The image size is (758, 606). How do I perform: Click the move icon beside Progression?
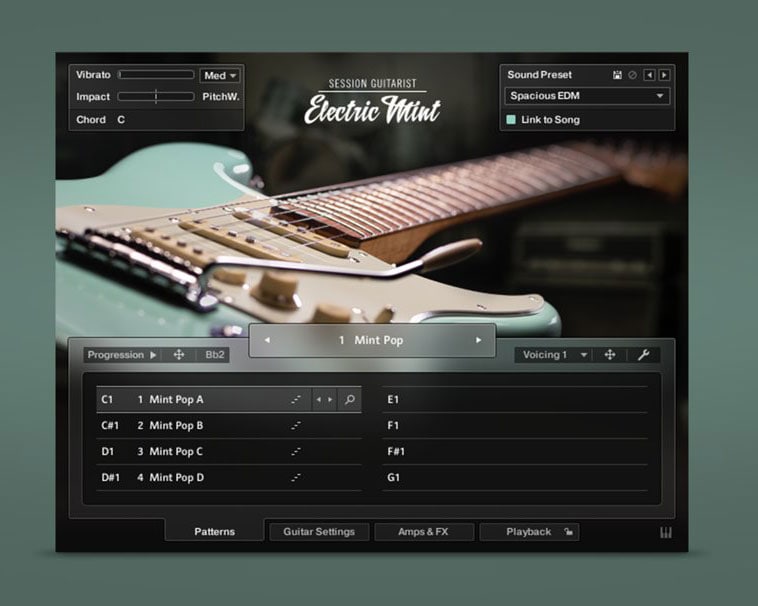click(x=179, y=355)
